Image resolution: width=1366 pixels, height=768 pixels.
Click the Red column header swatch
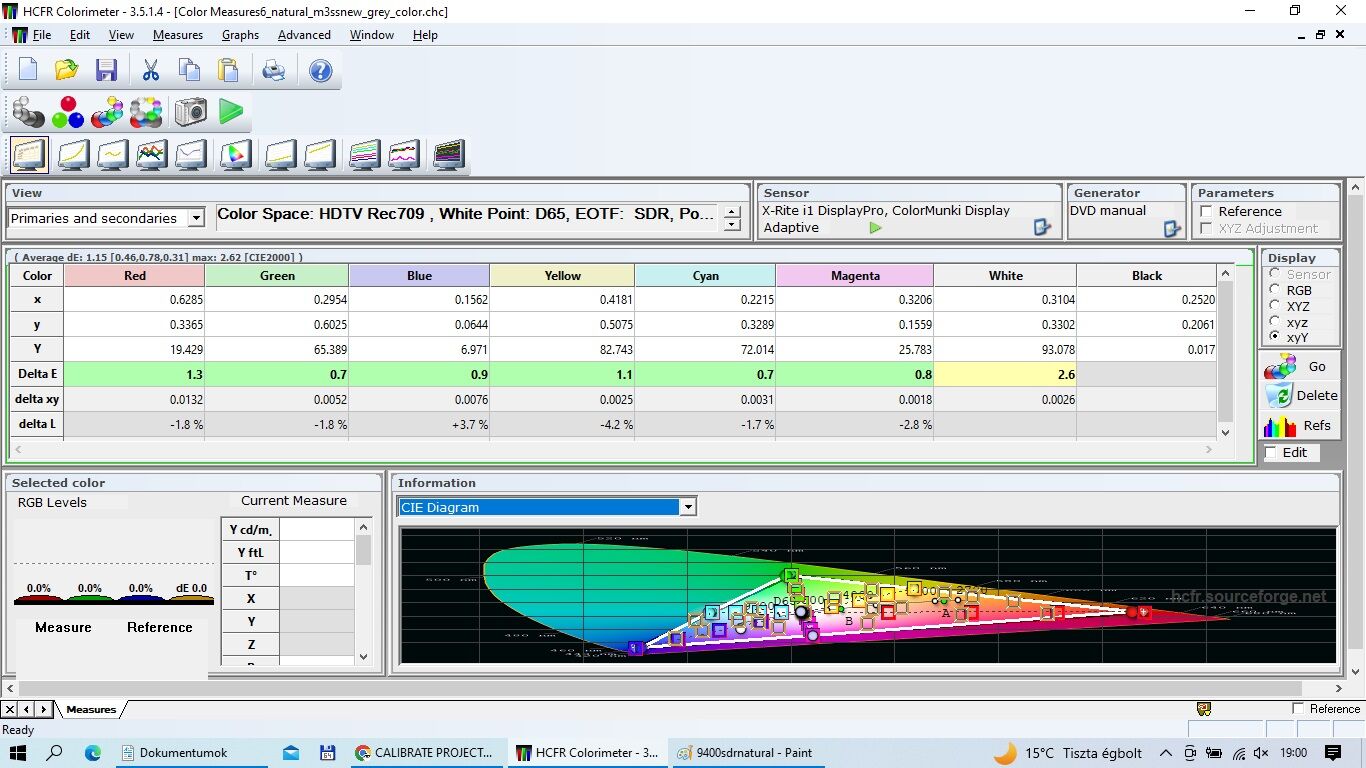click(x=134, y=276)
